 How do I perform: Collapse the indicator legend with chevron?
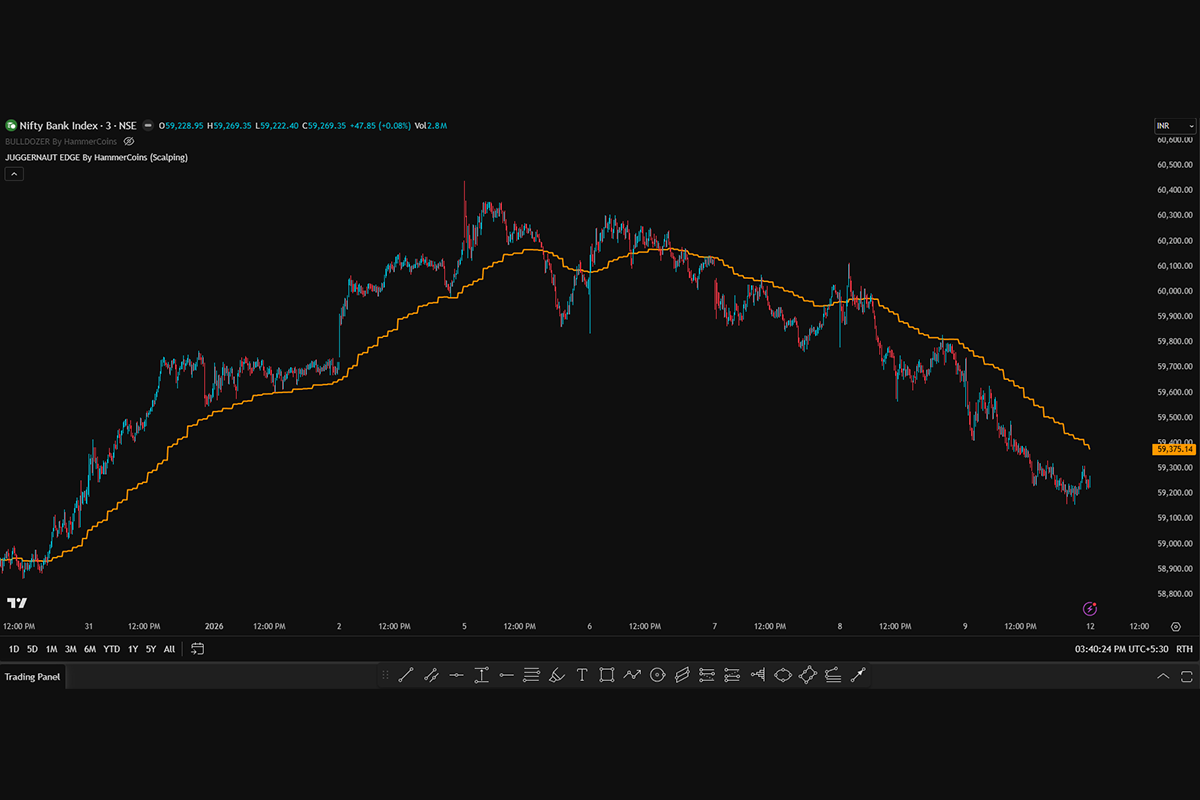click(14, 173)
